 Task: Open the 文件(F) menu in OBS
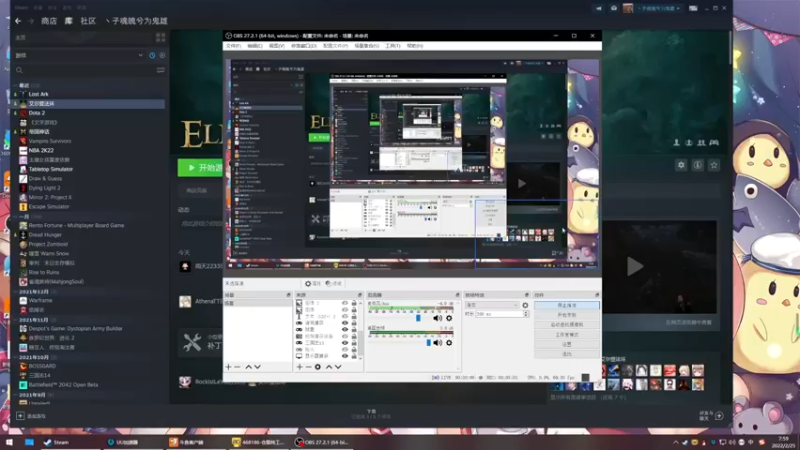[x=233, y=46]
